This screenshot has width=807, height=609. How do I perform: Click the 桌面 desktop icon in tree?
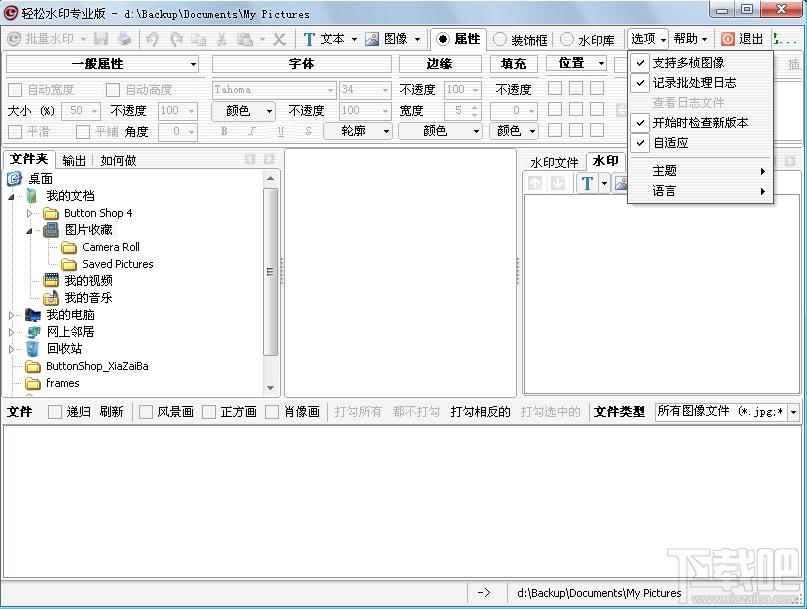point(14,179)
